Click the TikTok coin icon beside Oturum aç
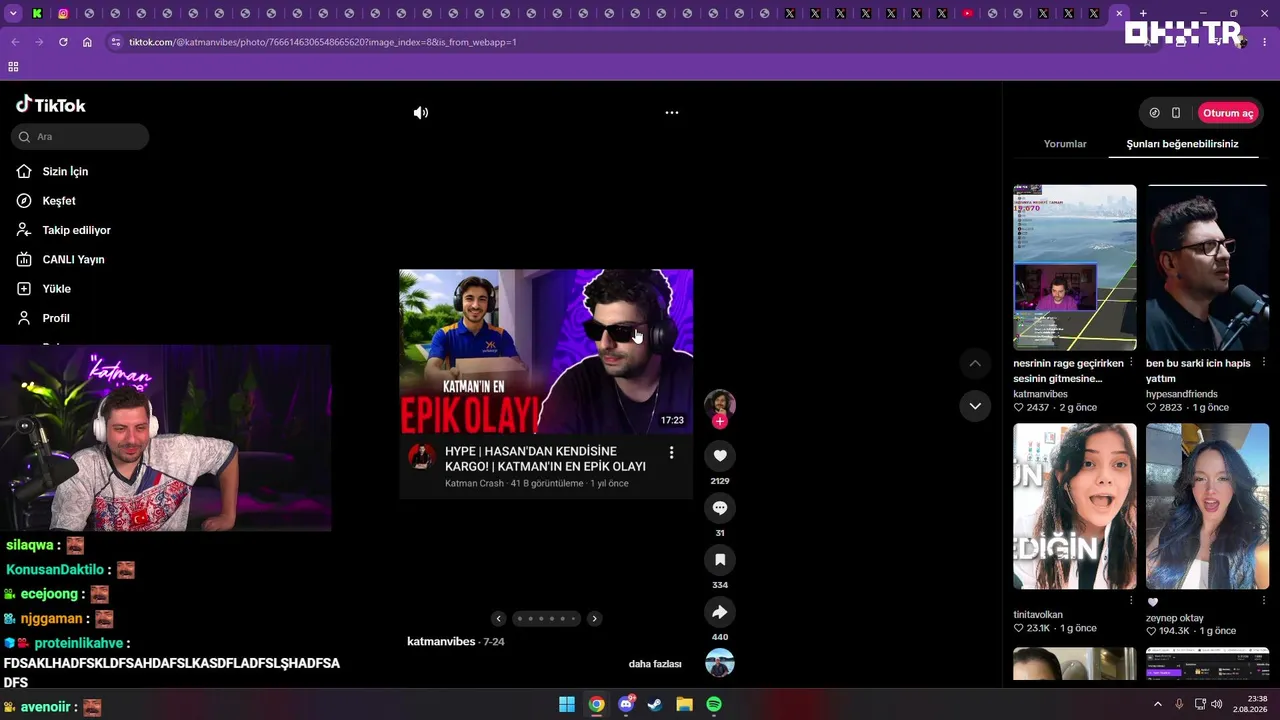The height and width of the screenshot is (720, 1280). (x=1155, y=113)
